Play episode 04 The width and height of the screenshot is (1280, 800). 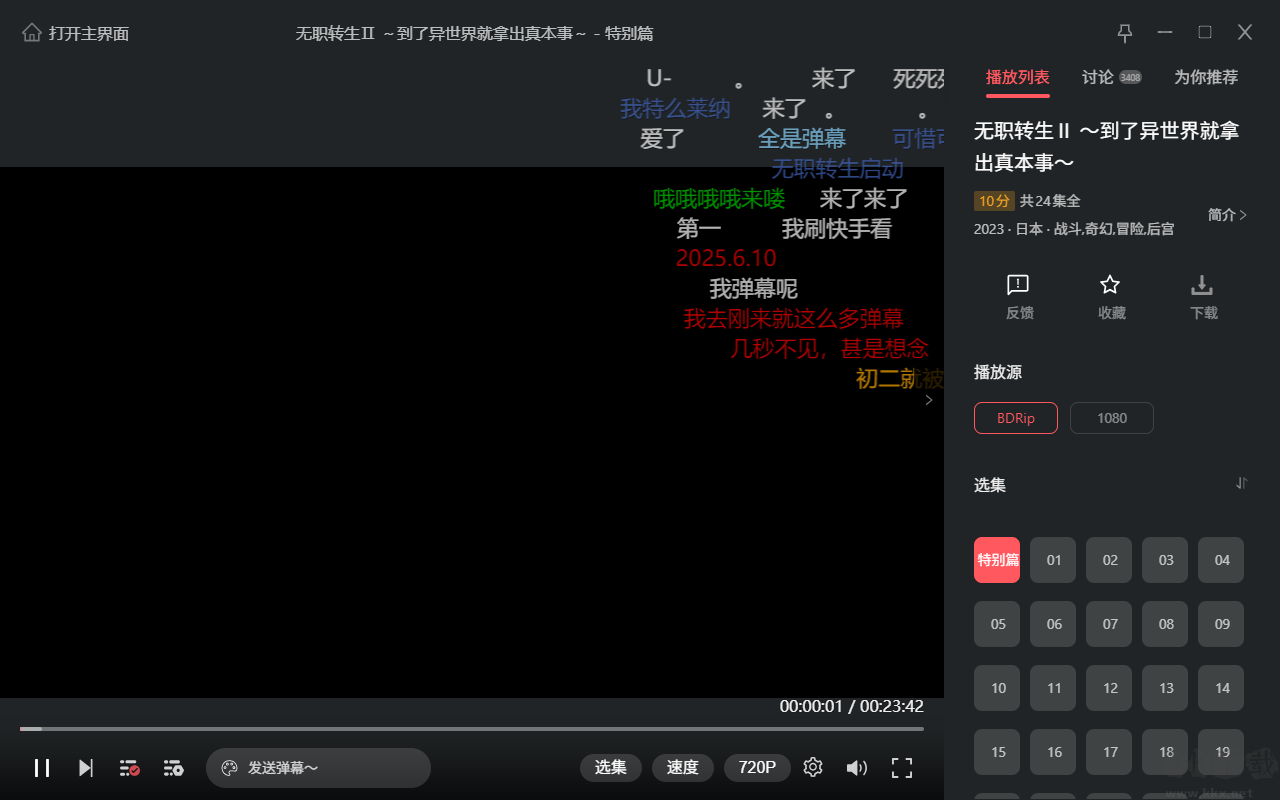pyautogui.click(x=1221, y=560)
